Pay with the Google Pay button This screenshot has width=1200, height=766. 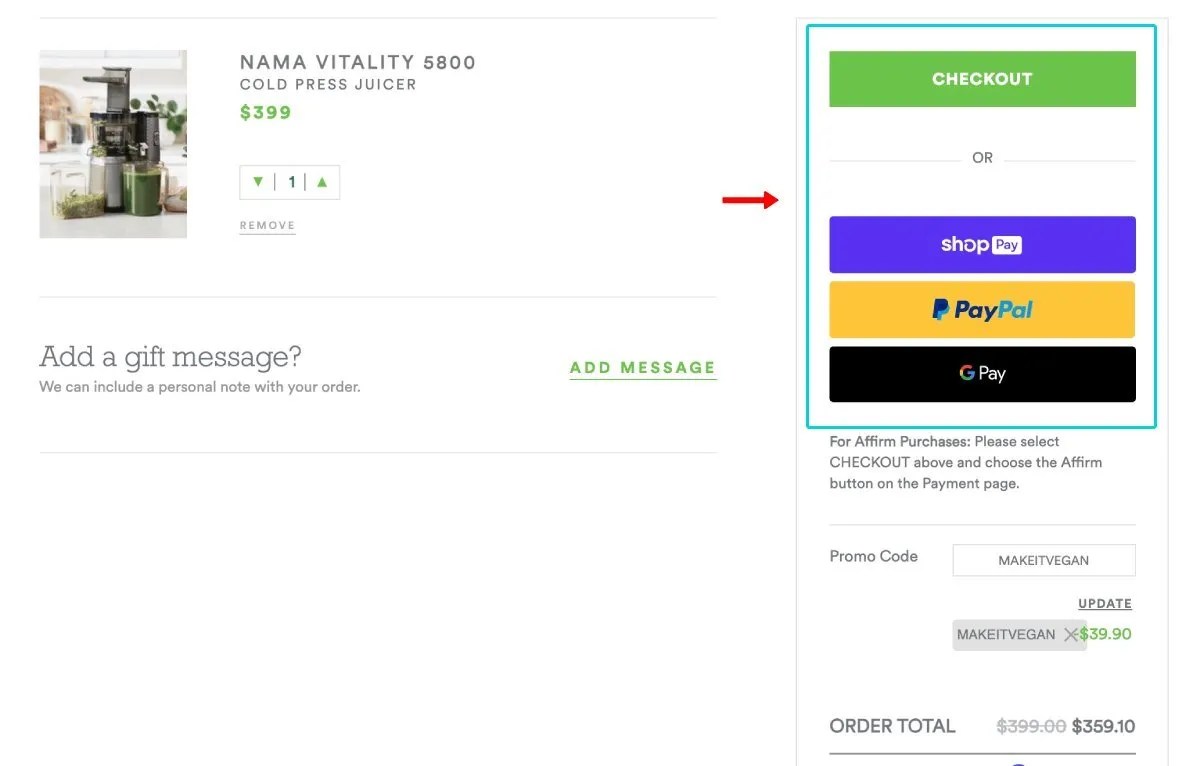coord(982,373)
